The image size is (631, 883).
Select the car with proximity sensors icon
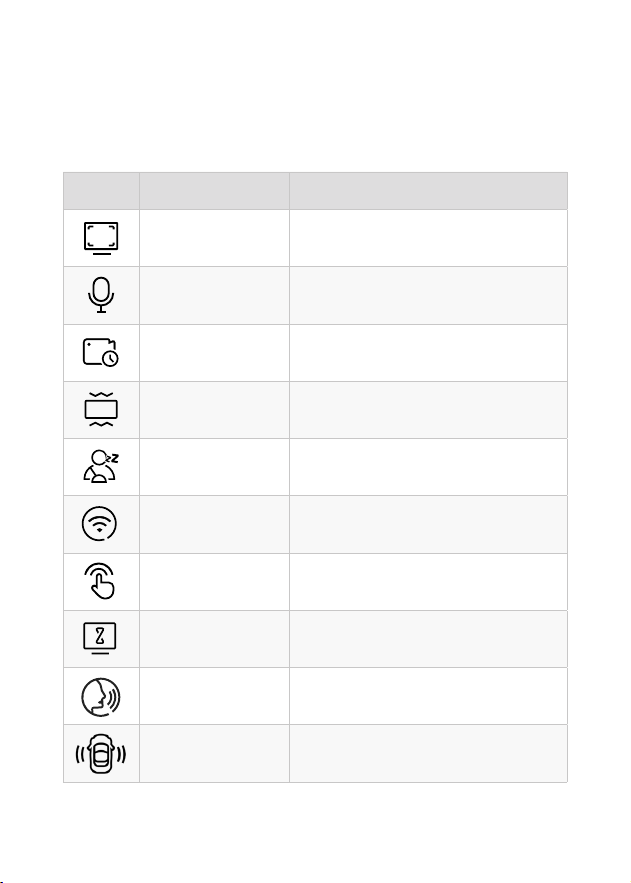click(x=101, y=754)
